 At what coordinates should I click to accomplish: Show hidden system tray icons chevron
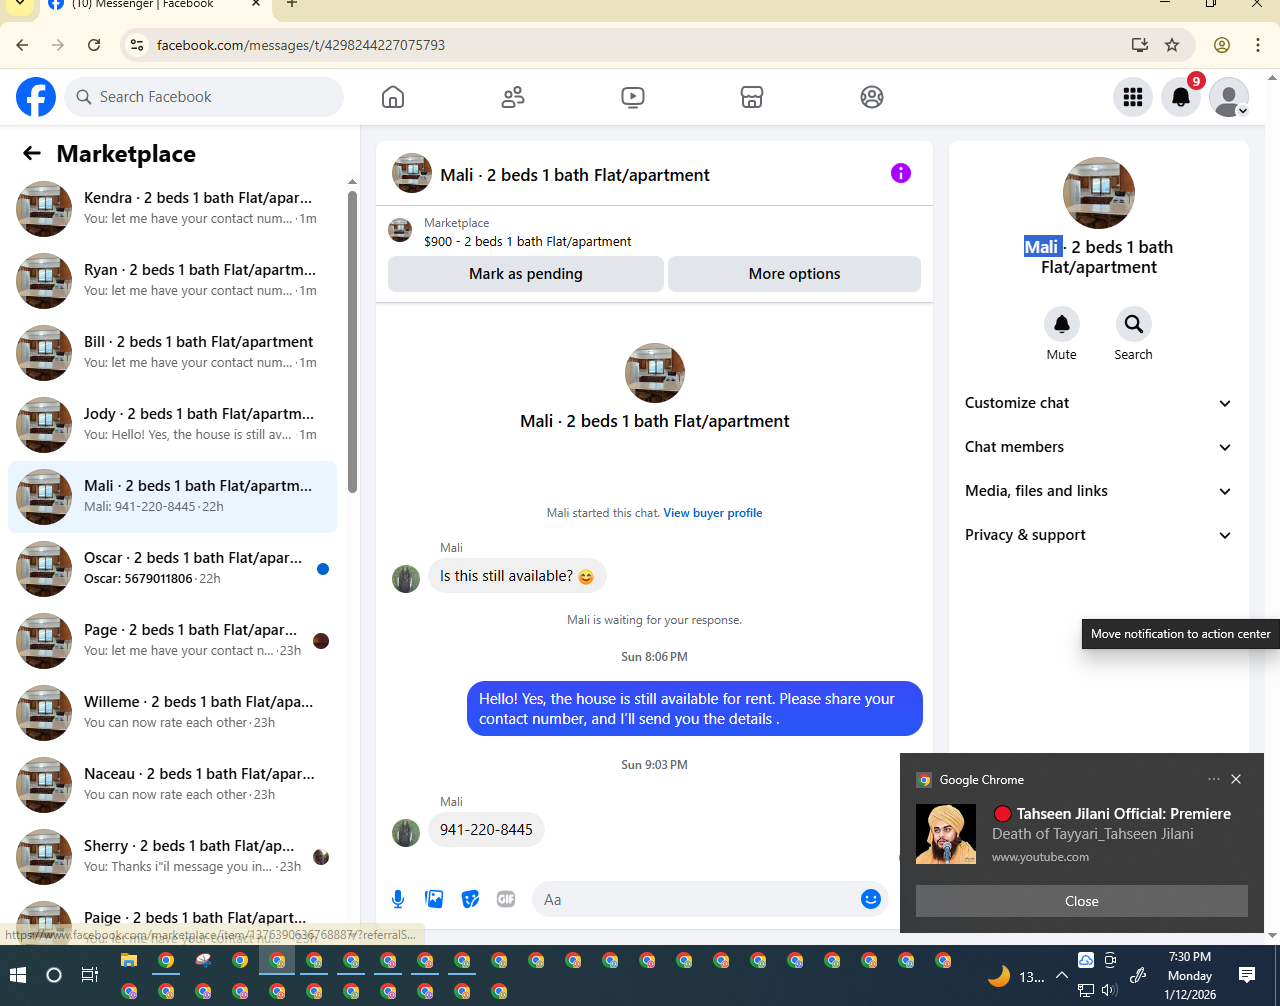point(1062,975)
